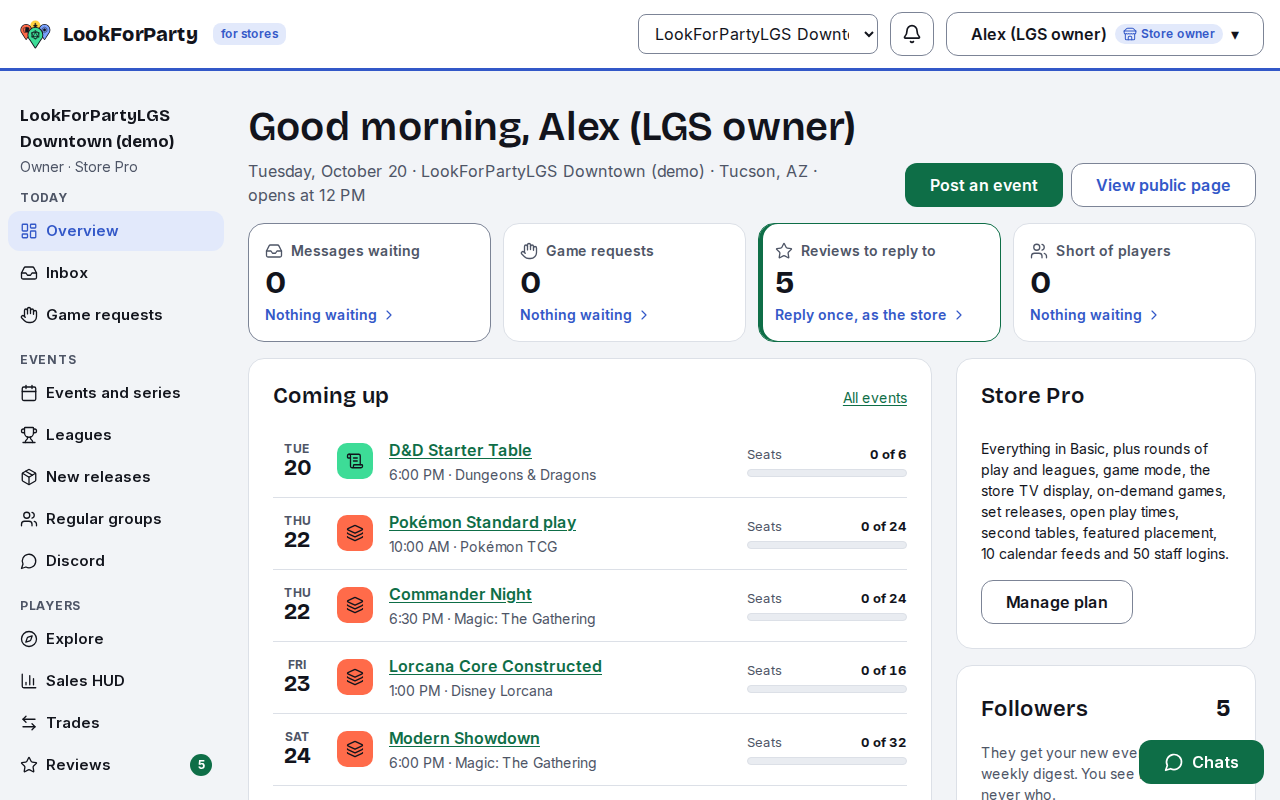Screen dimensions: 1280x800
Task: Open Events and series in sidebar
Action: point(116,393)
